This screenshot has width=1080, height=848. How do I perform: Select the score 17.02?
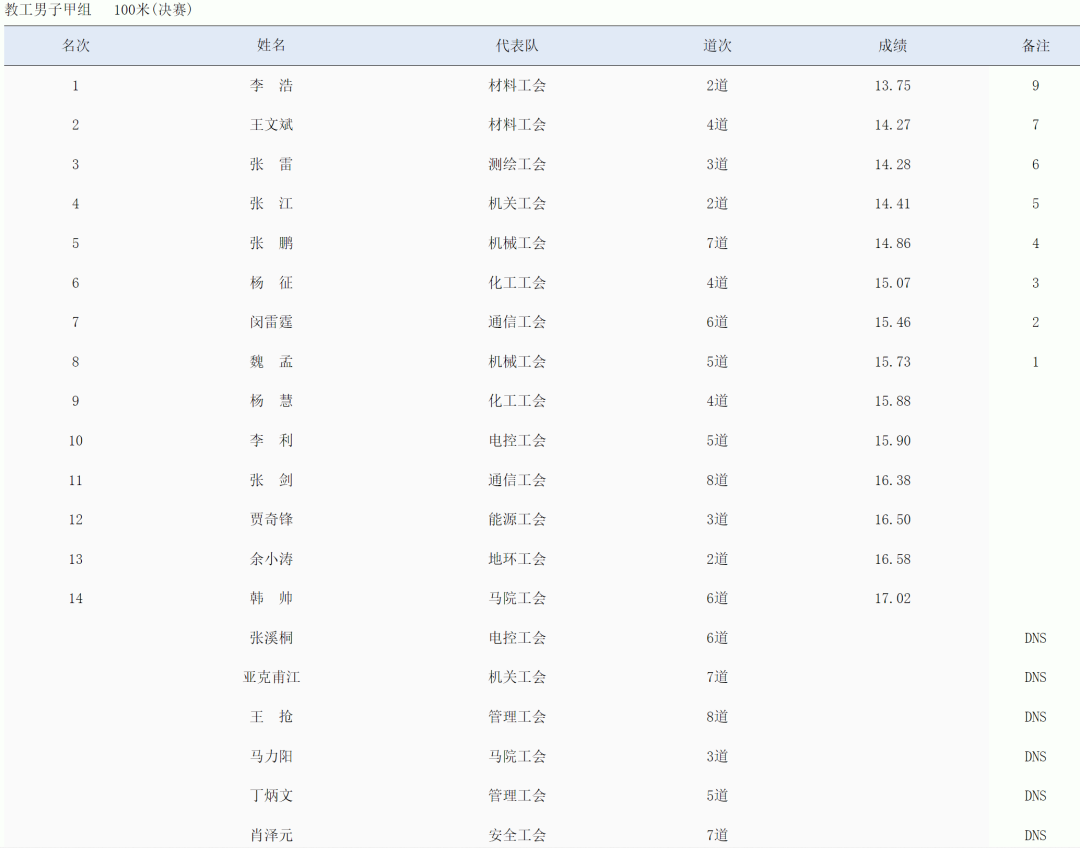tap(892, 599)
